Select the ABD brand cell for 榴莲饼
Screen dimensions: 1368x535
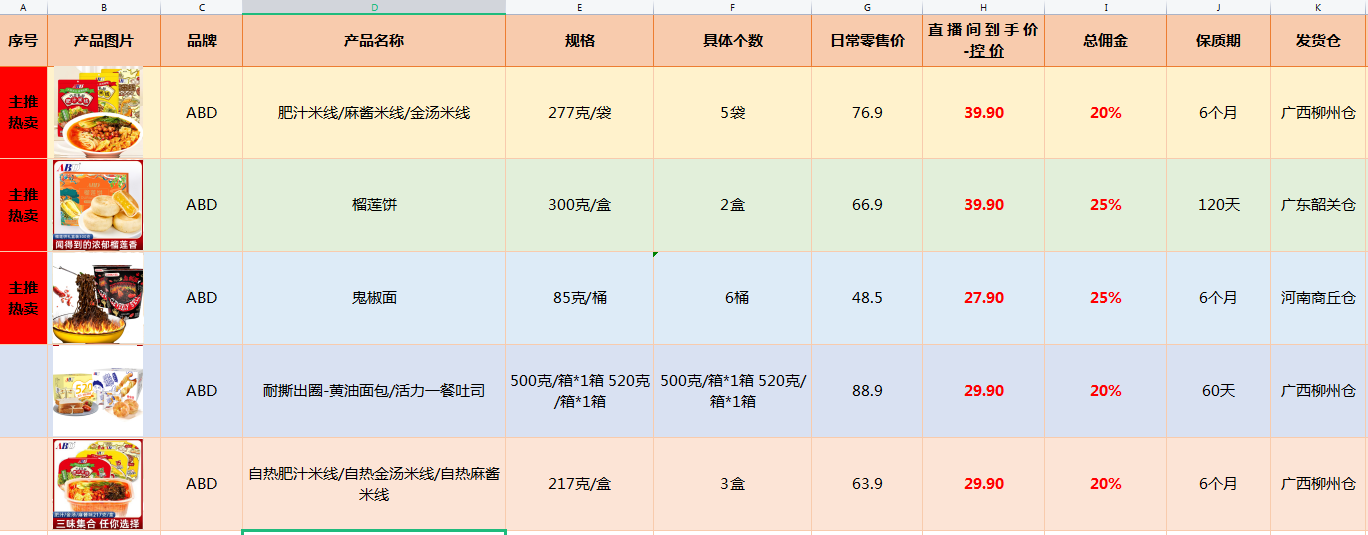point(202,205)
